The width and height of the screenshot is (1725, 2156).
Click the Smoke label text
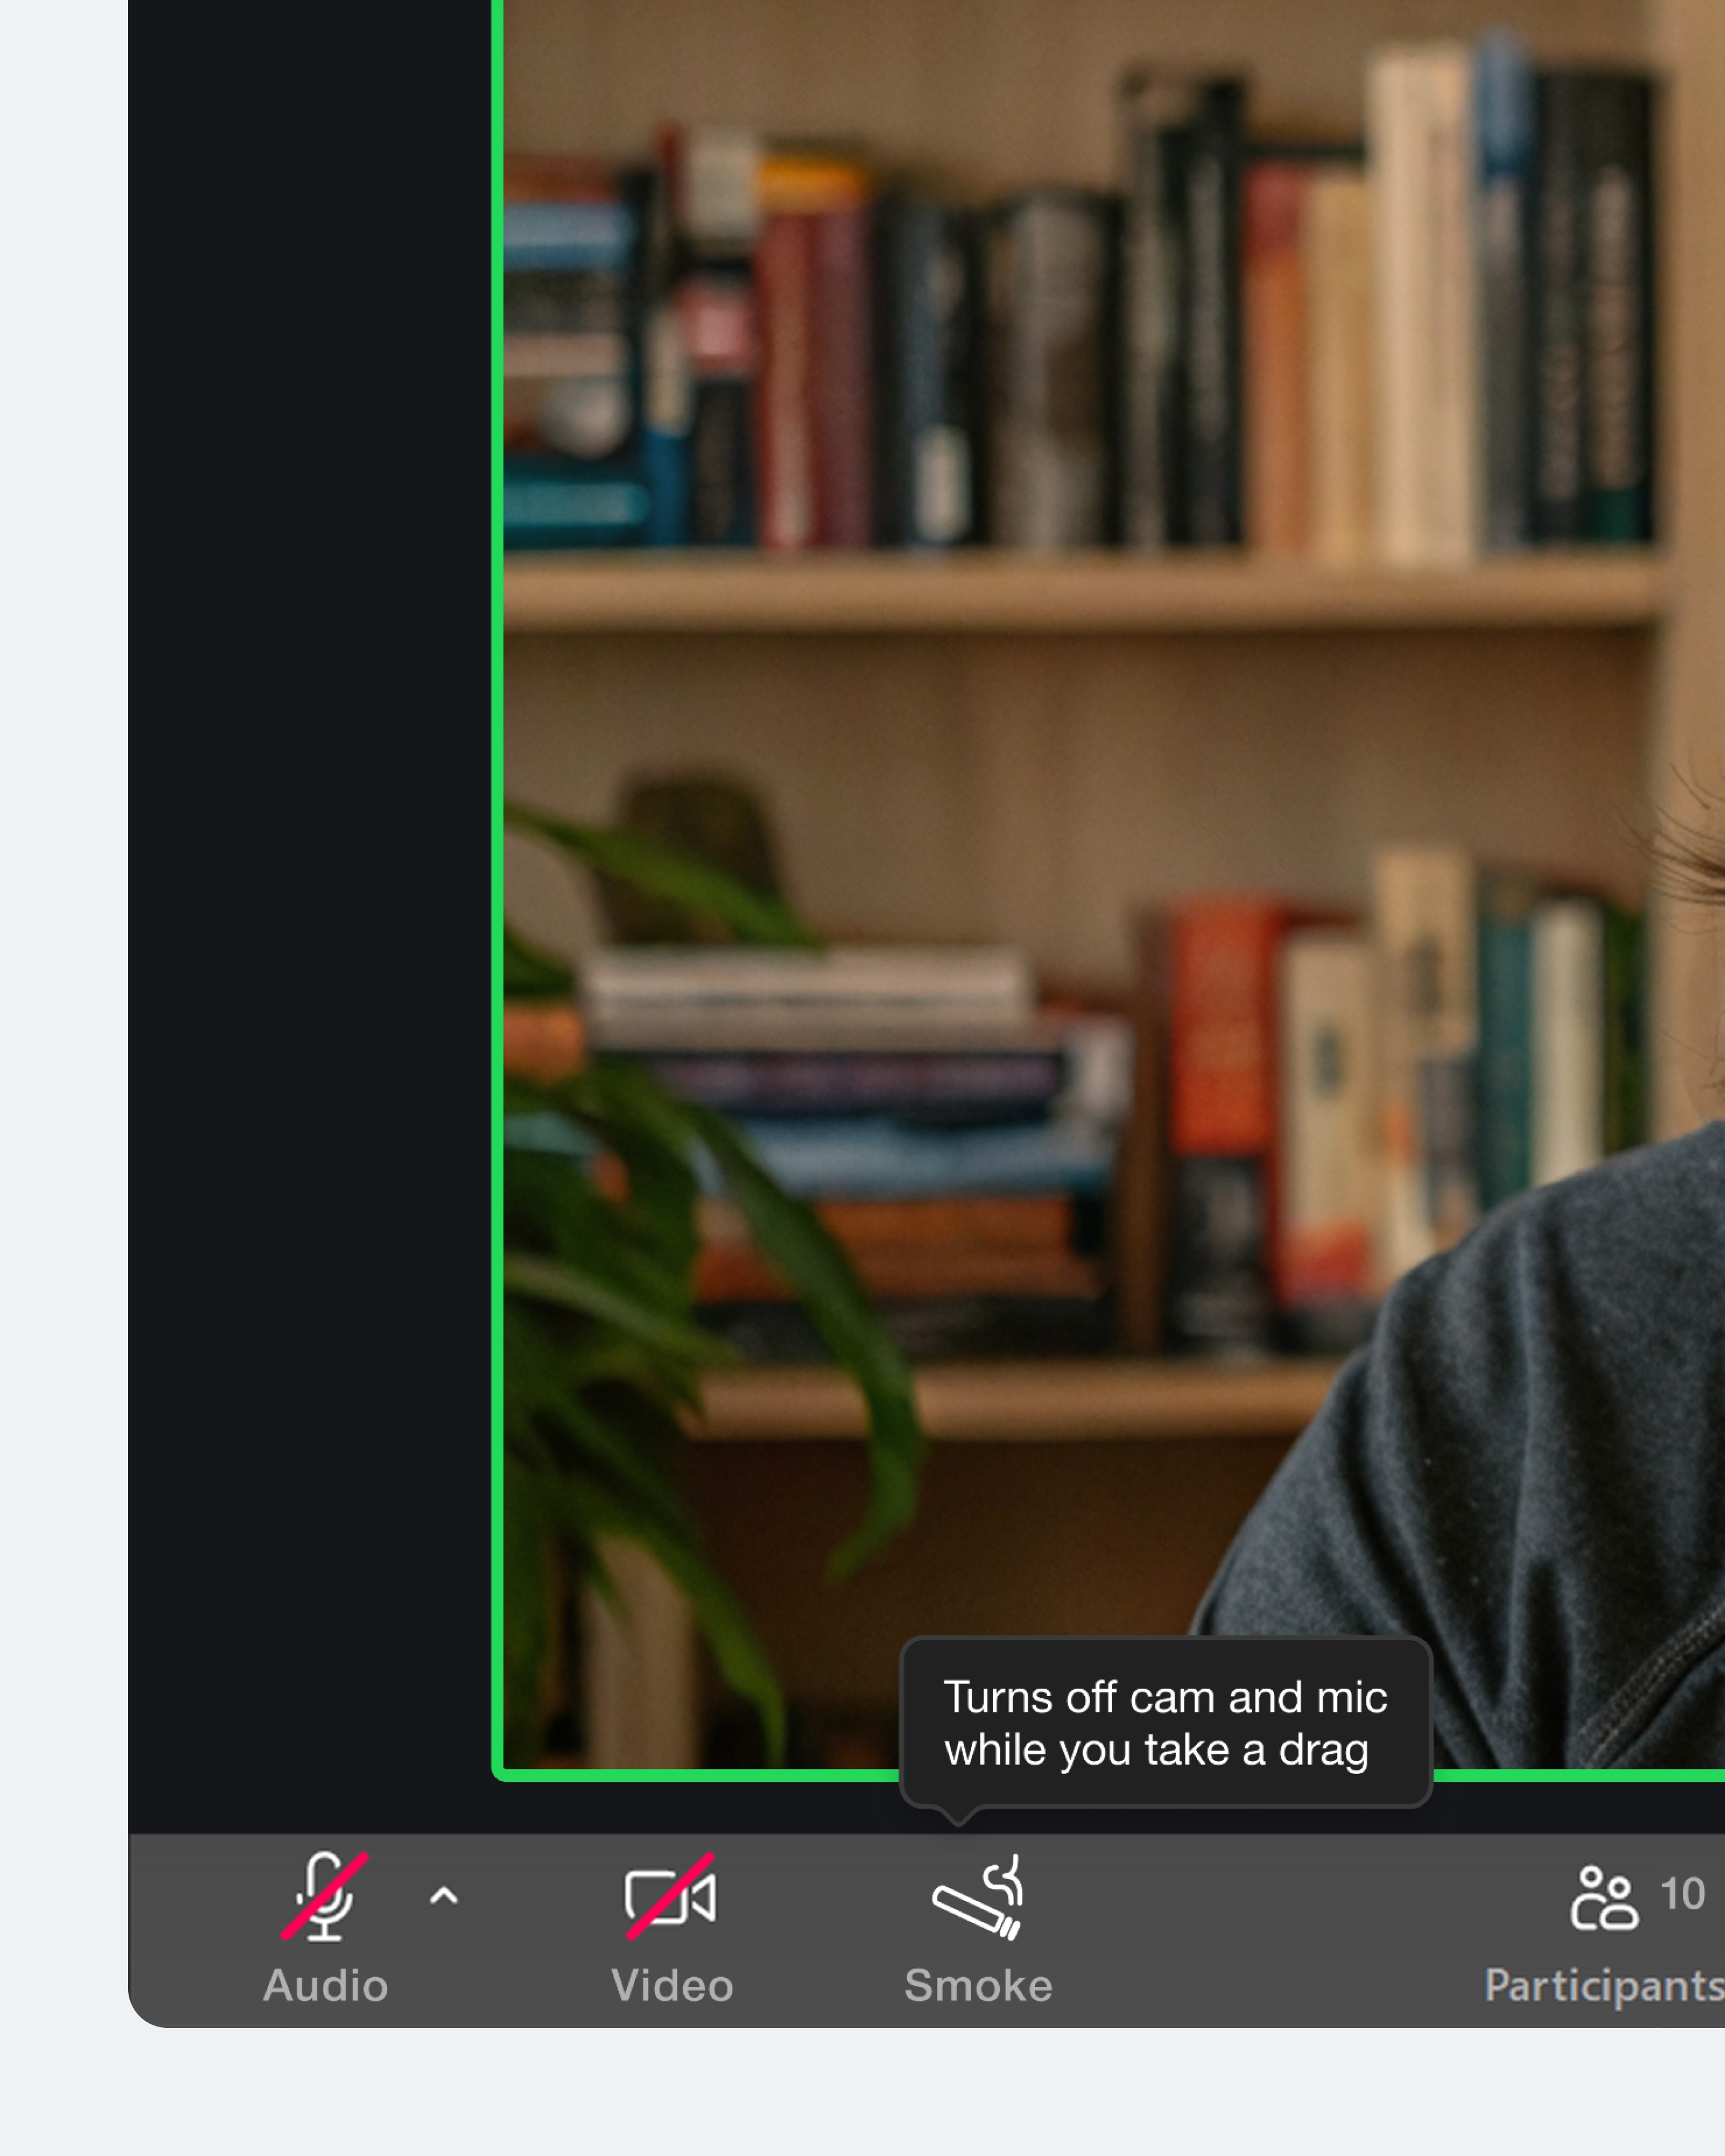pyautogui.click(x=977, y=1986)
